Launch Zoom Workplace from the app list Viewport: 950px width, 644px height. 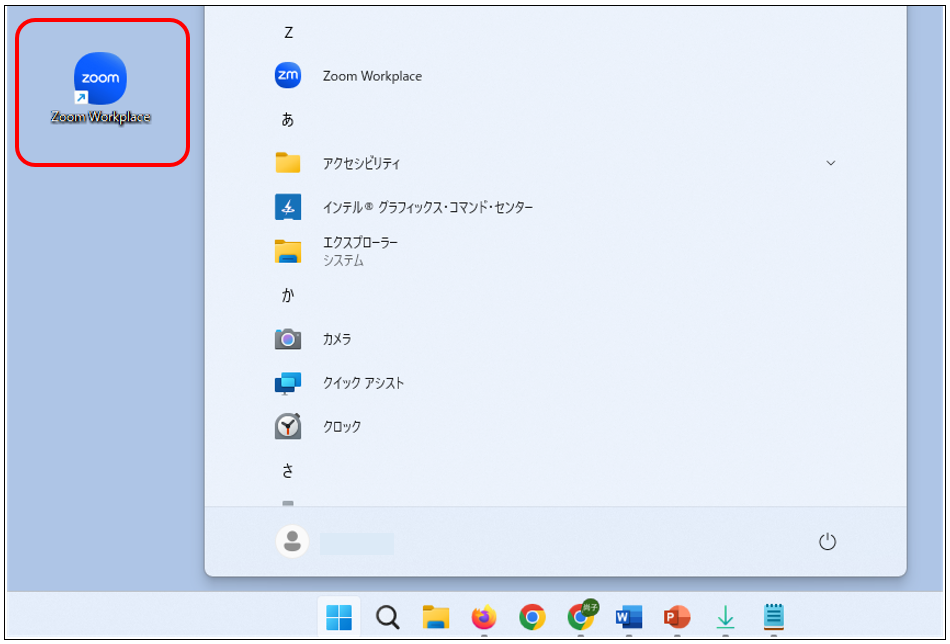pyautogui.click(x=371, y=76)
